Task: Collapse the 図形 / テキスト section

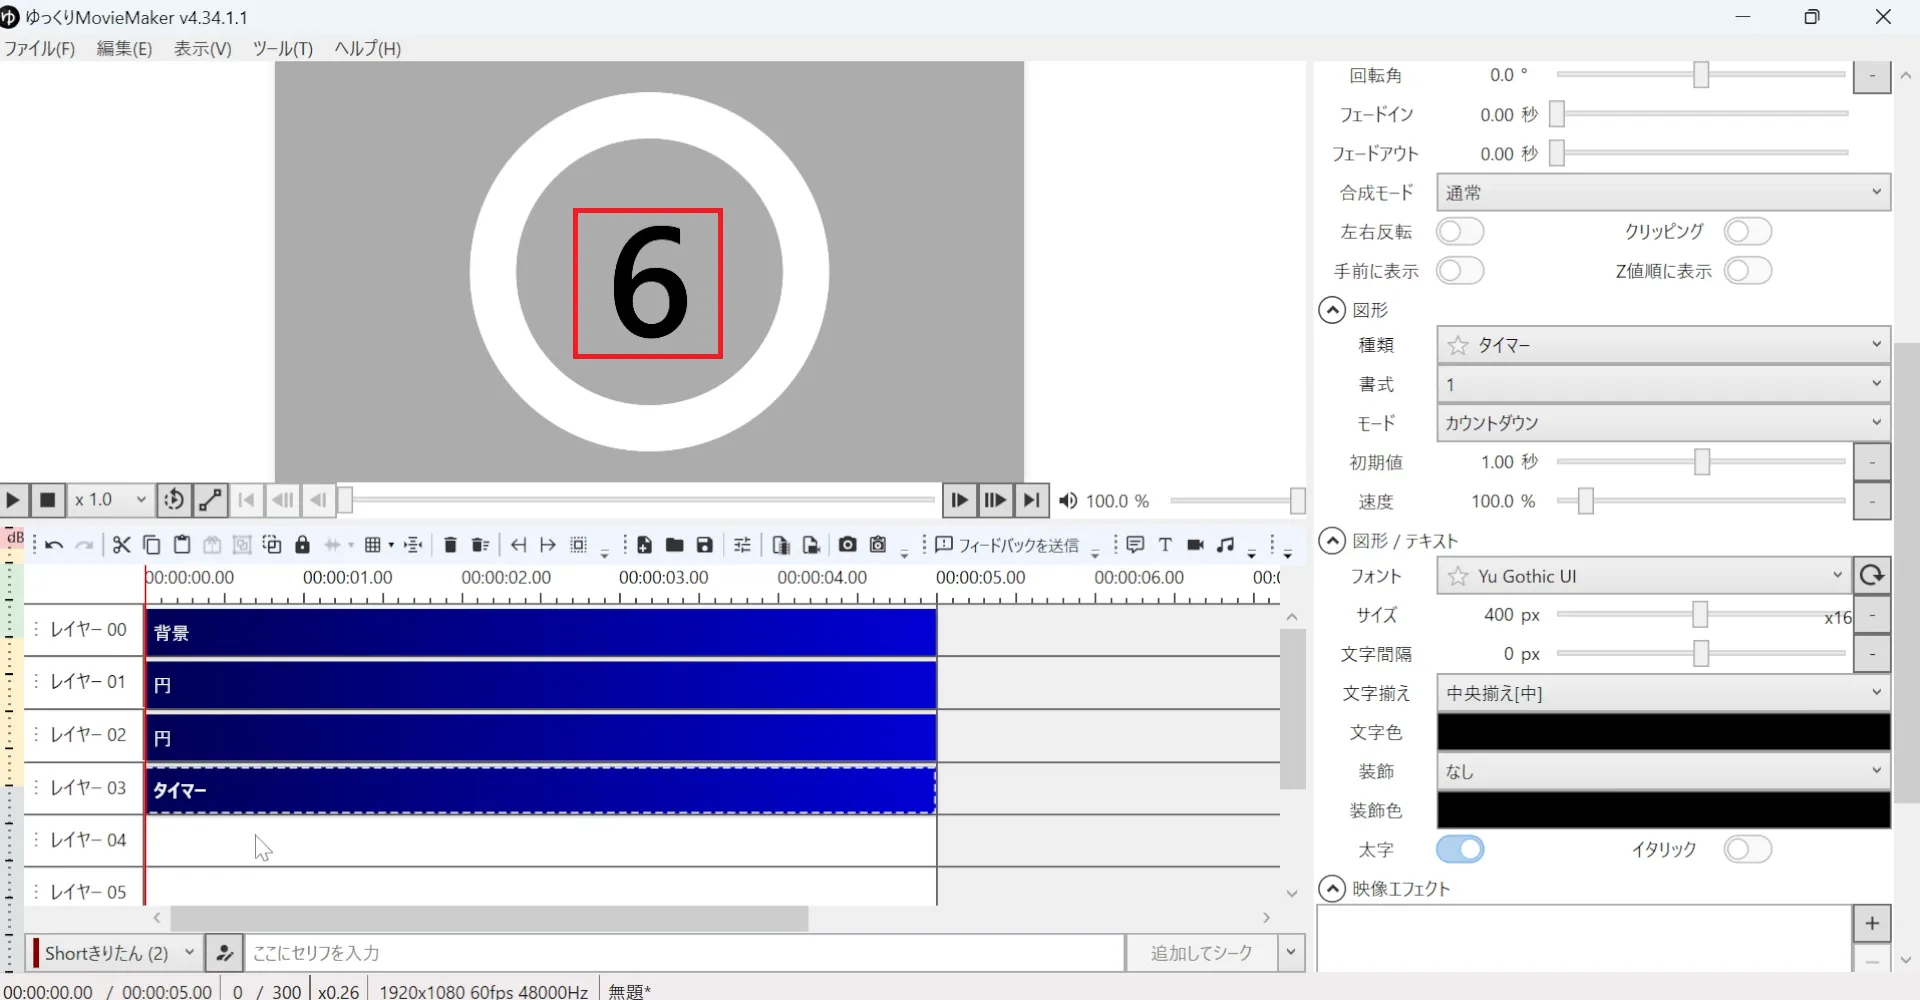Action: pos(1332,541)
